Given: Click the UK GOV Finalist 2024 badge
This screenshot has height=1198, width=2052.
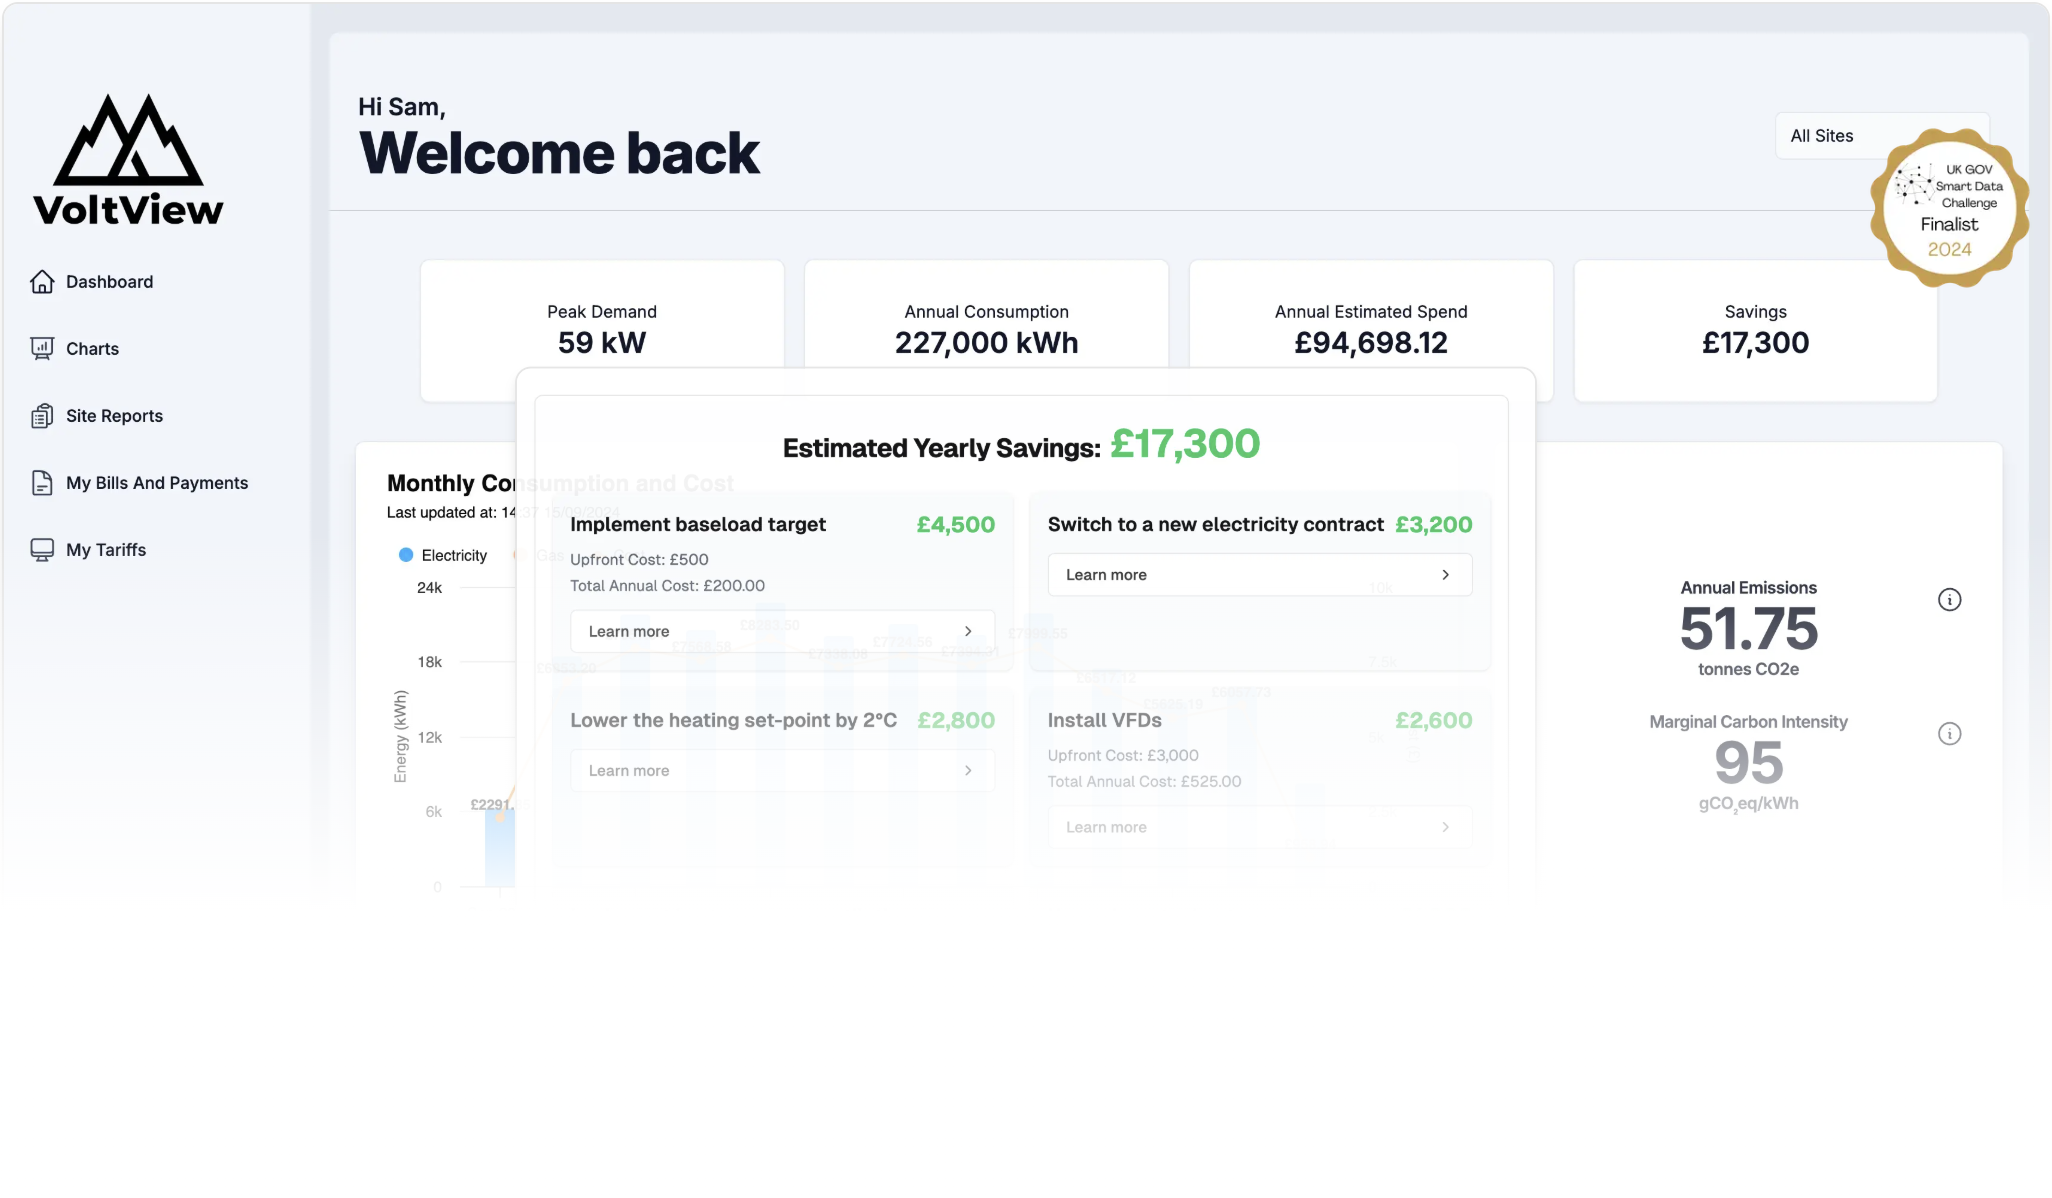Looking at the screenshot, I should pos(1949,208).
